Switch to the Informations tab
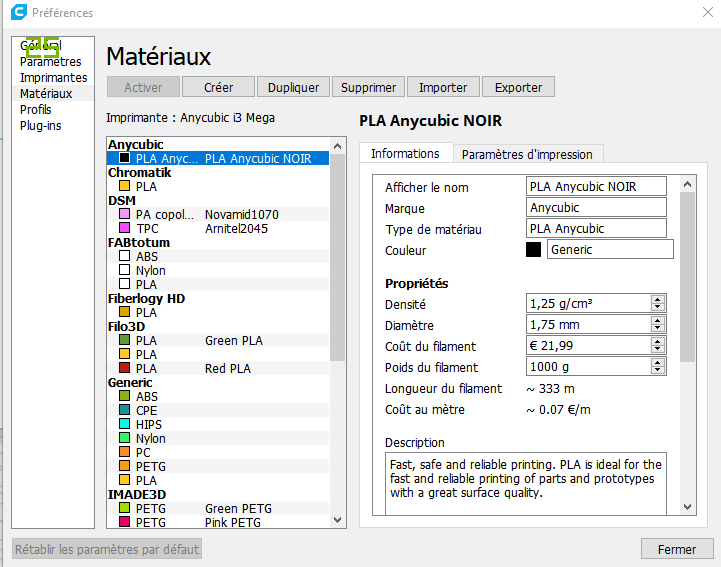Image resolution: width=721 pixels, height=567 pixels. pyautogui.click(x=405, y=154)
